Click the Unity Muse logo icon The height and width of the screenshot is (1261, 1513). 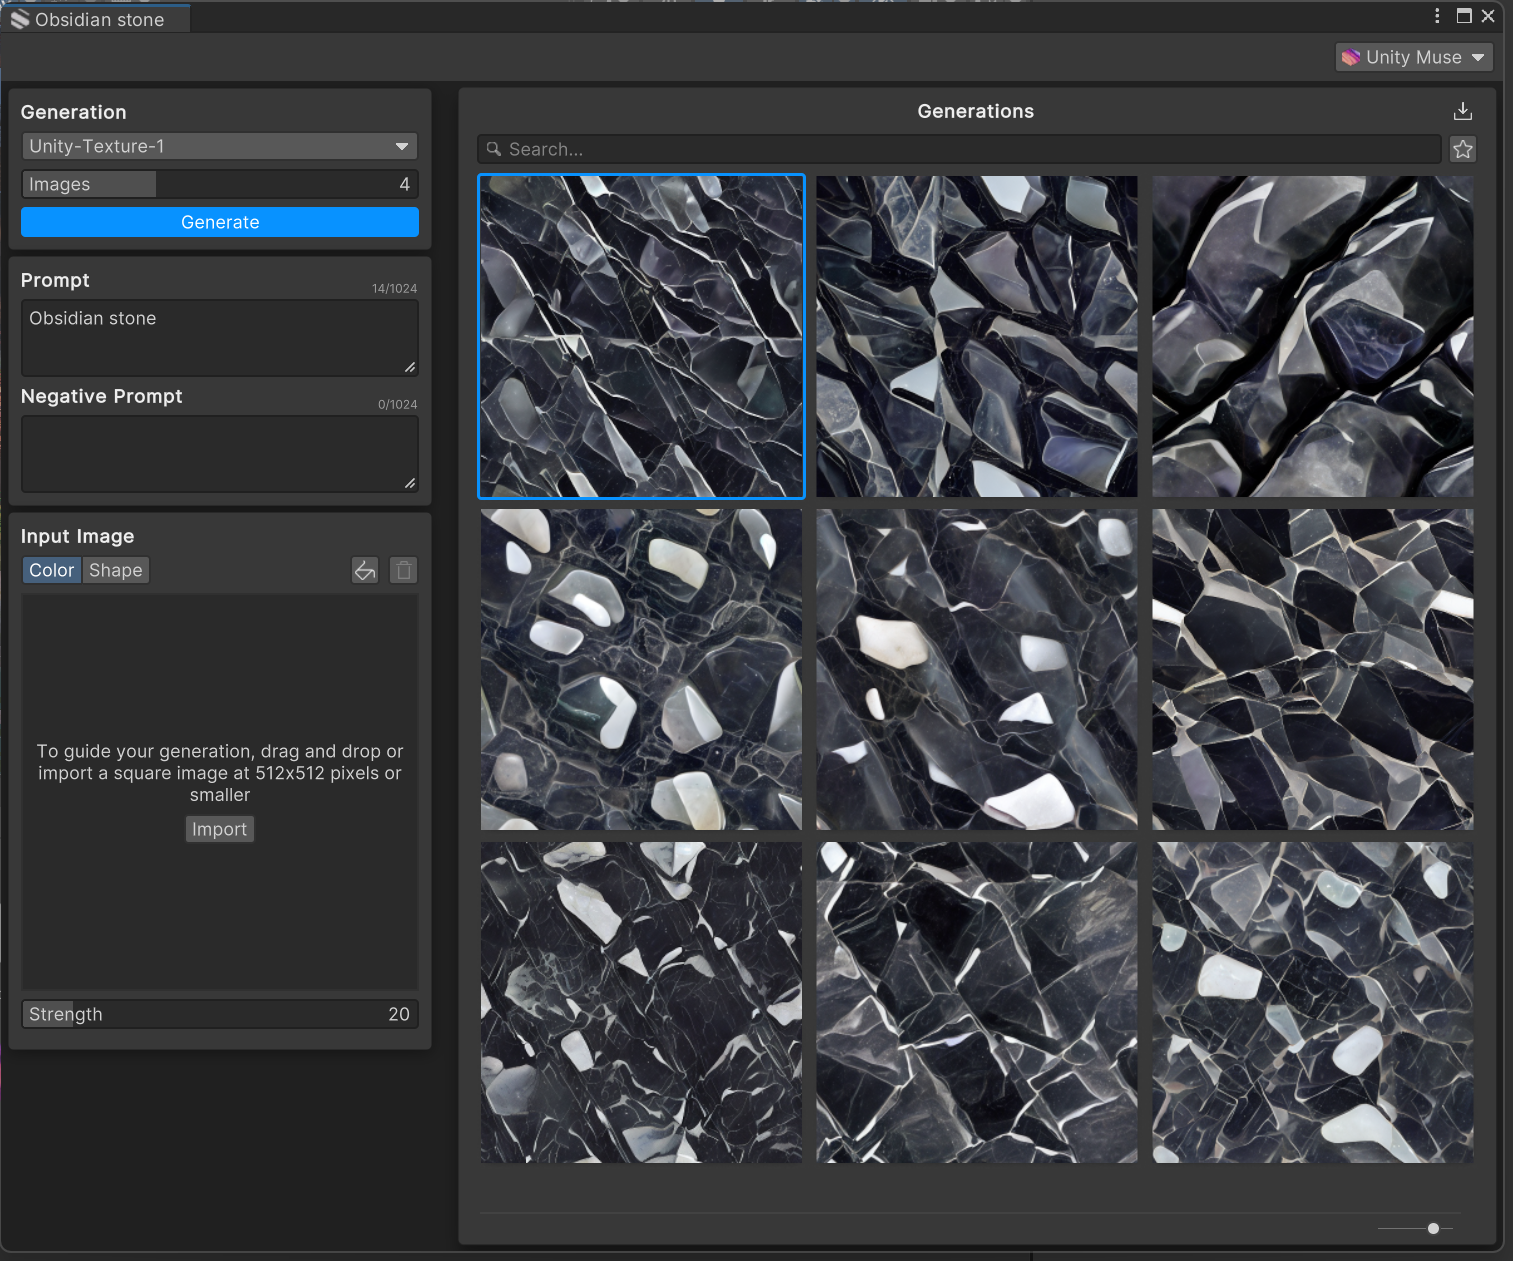[x=1351, y=57]
